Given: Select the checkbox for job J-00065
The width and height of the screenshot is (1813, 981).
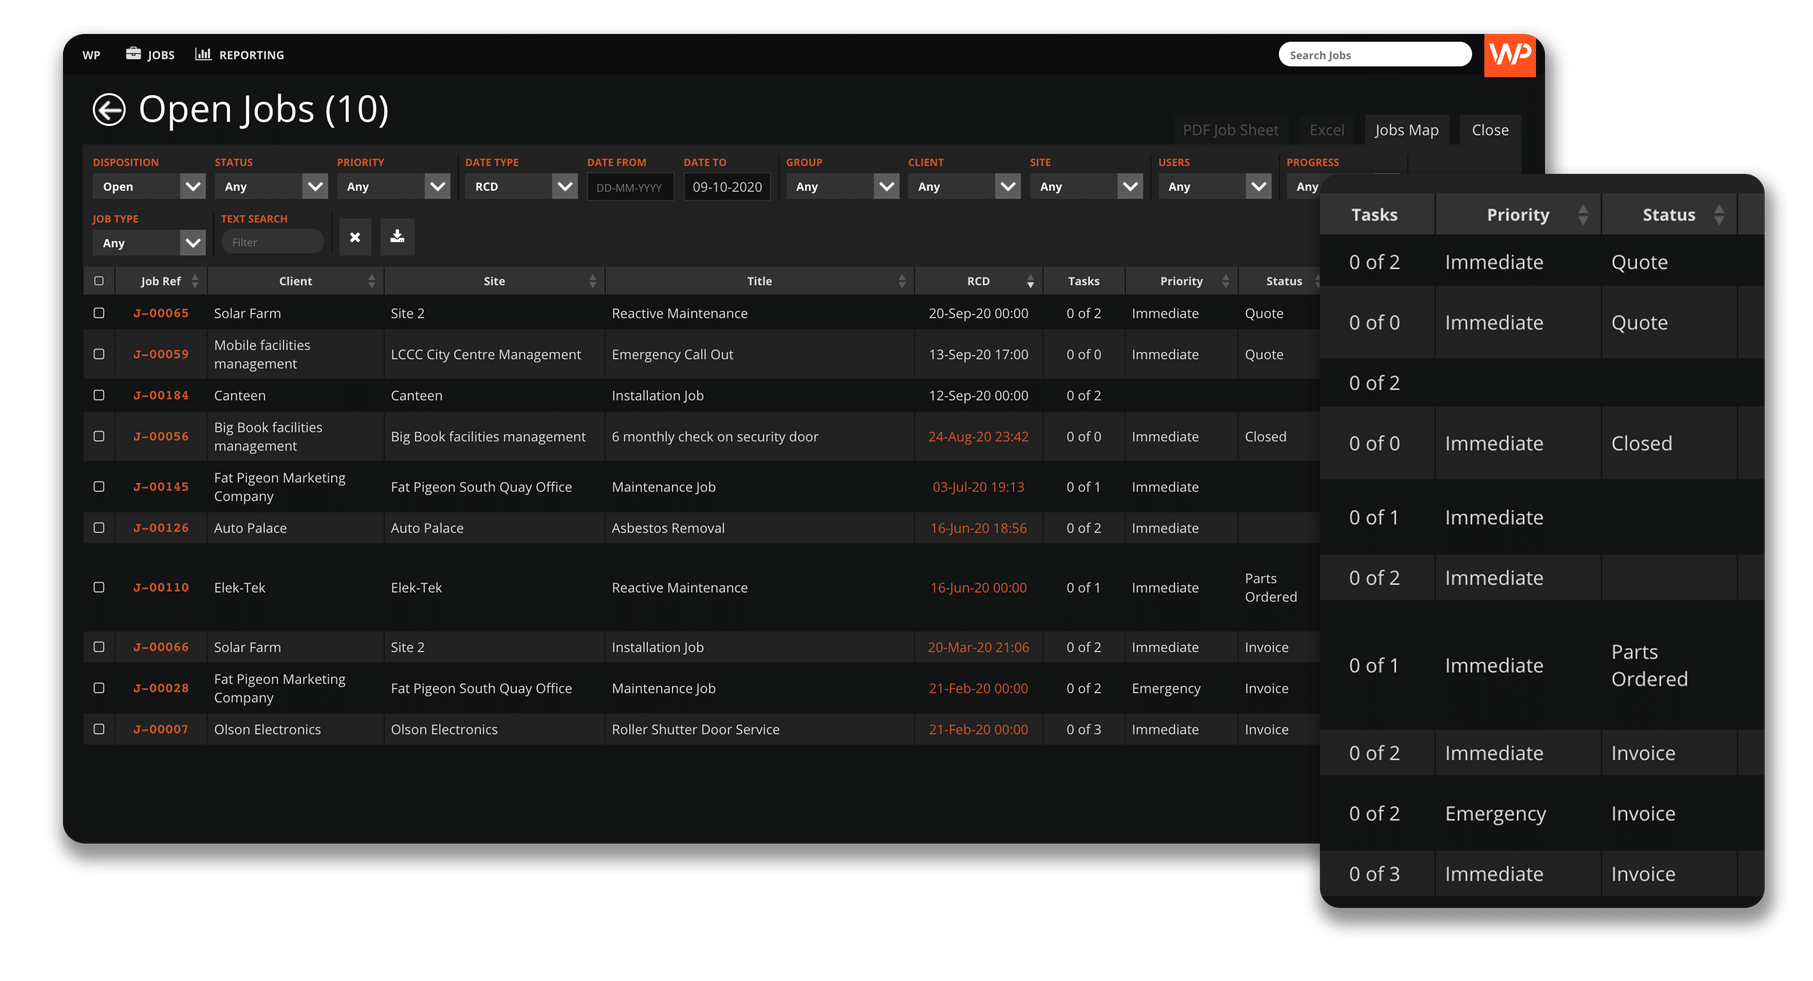Looking at the screenshot, I should [x=99, y=313].
